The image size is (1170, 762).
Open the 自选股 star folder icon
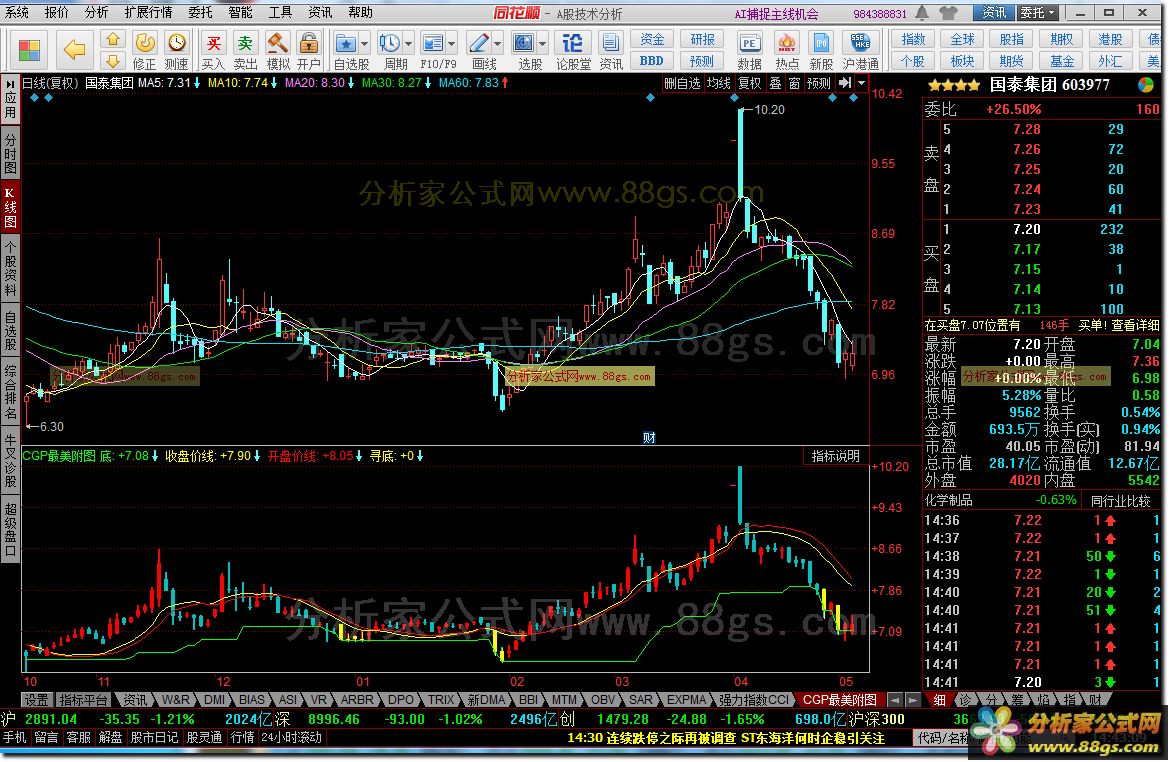(345, 43)
